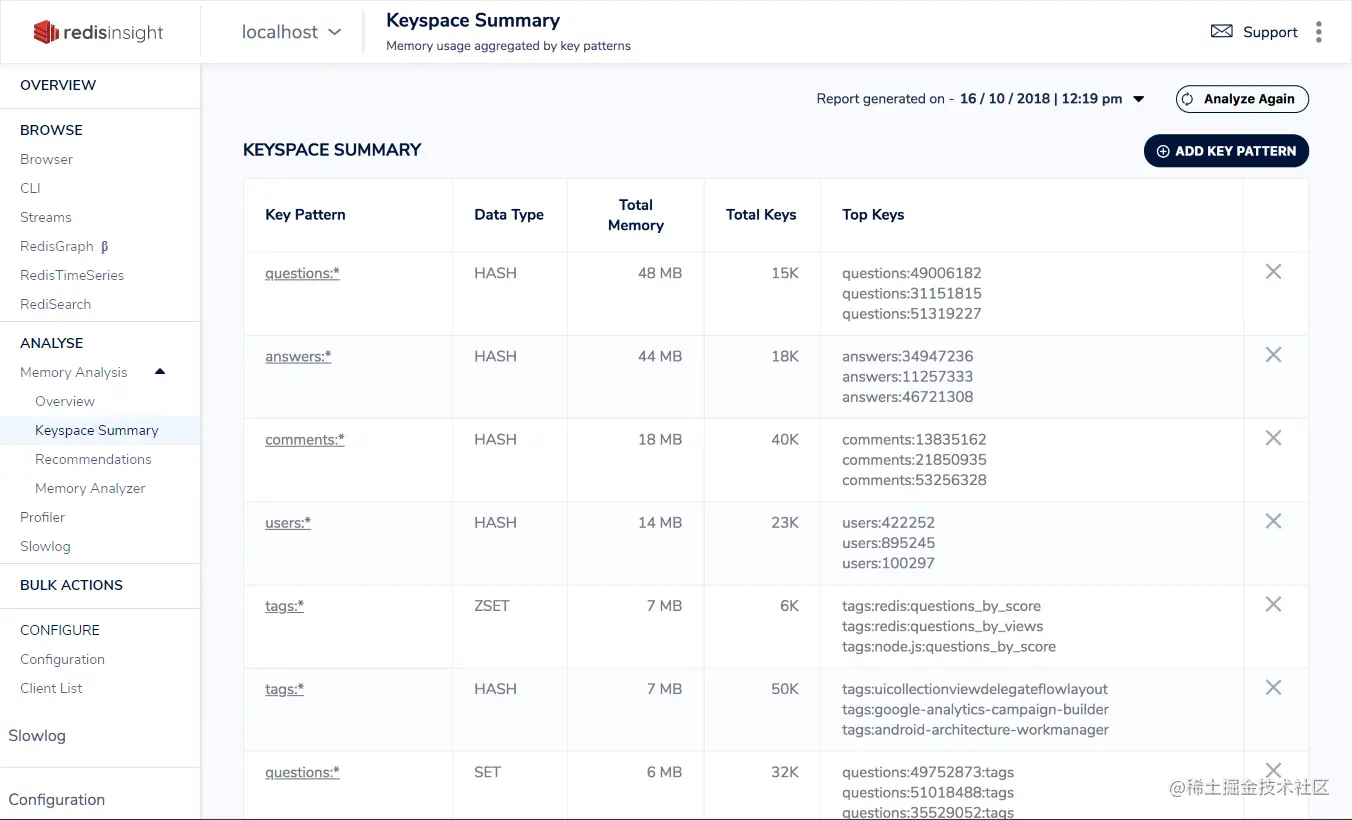Screen dimensions: 1352x820
Task: Click top key users:422252
Action: pyautogui.click(x=888, y=522)
